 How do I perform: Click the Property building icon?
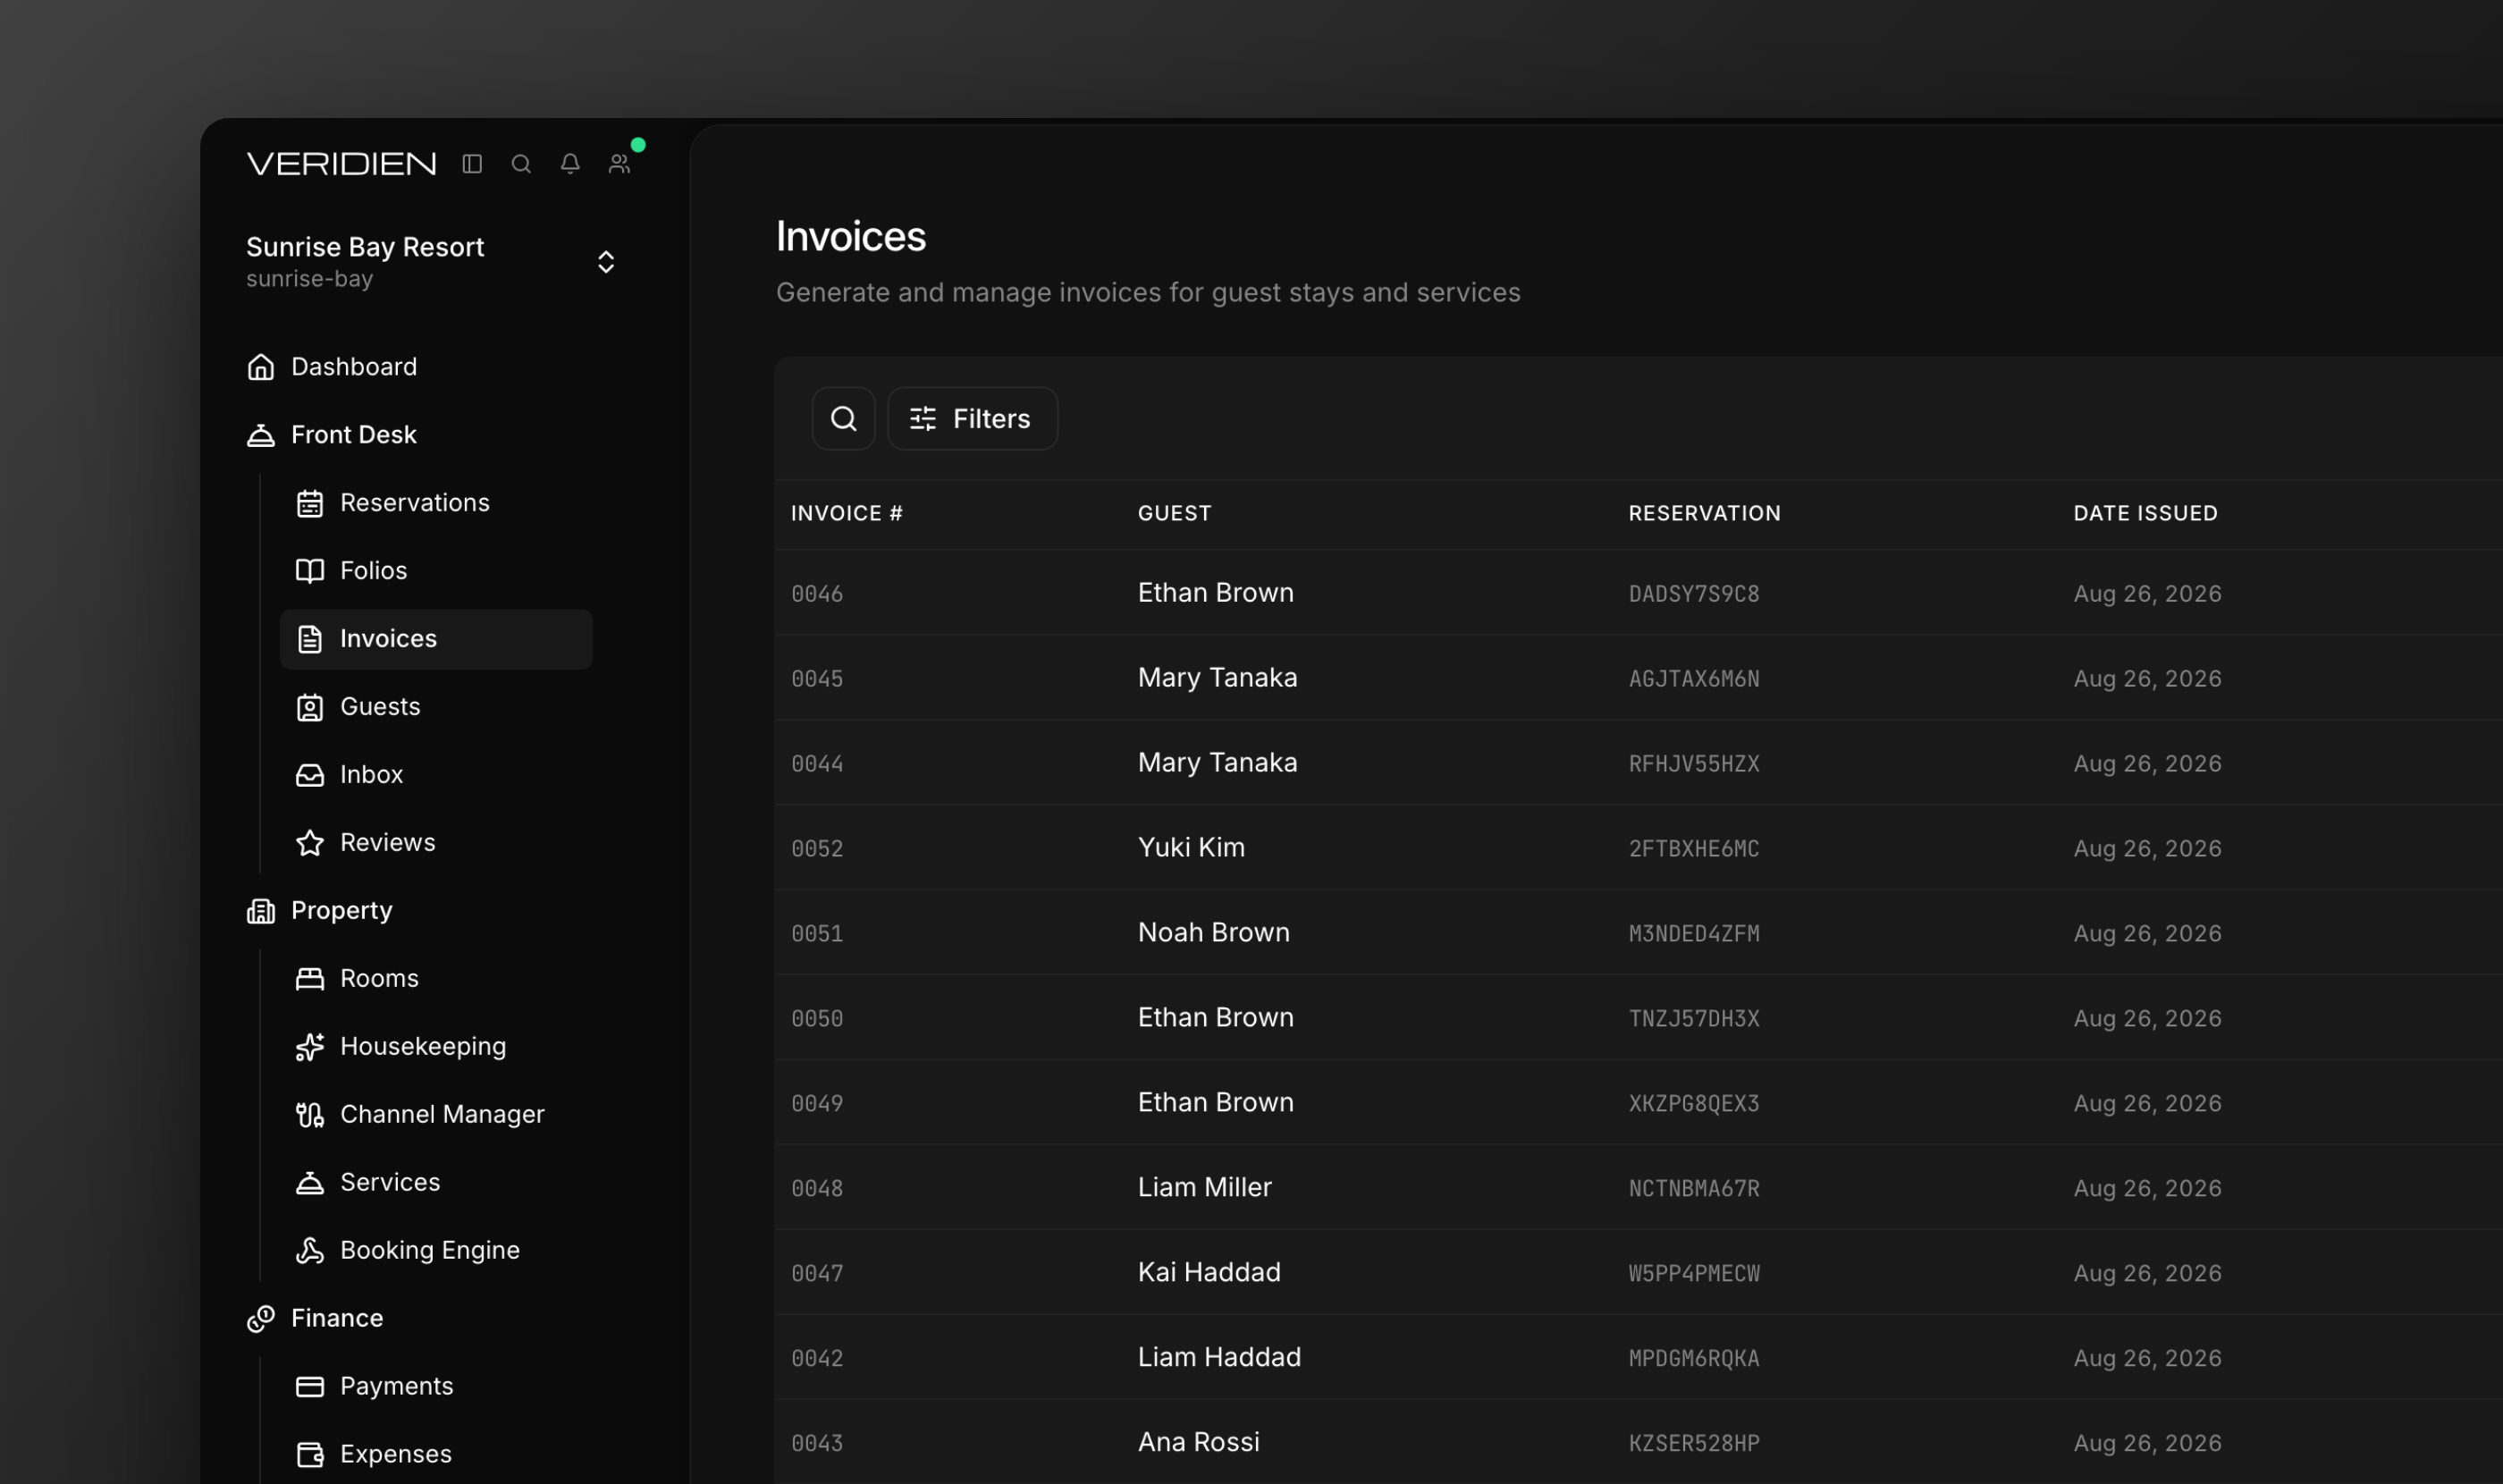[x=261, y=911]
